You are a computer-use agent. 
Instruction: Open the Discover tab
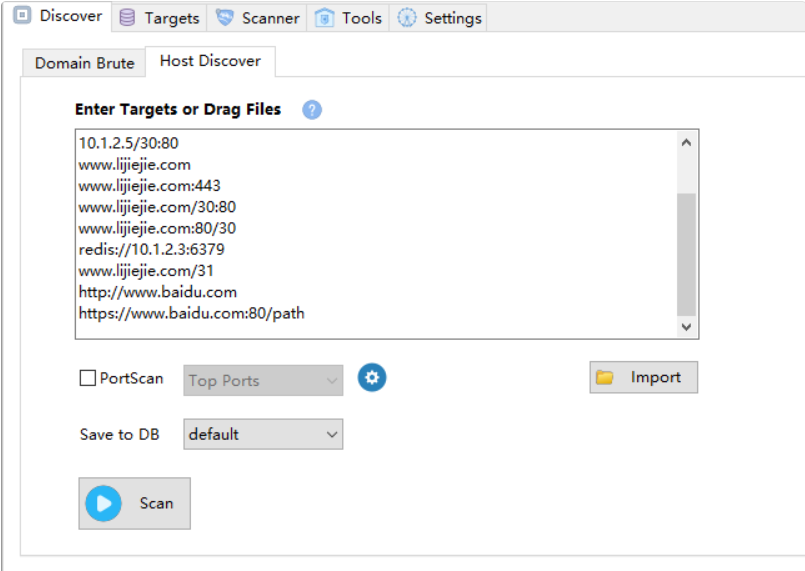click(58, 16)
